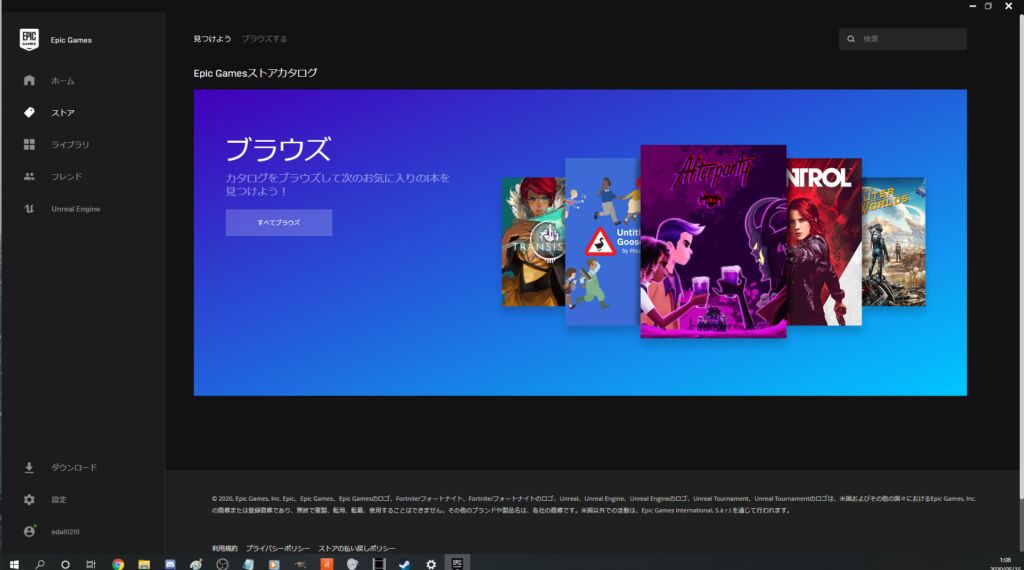1024x570 pixels.
Task: Open the ライブラリ grid icon
Action: [29, 144]
